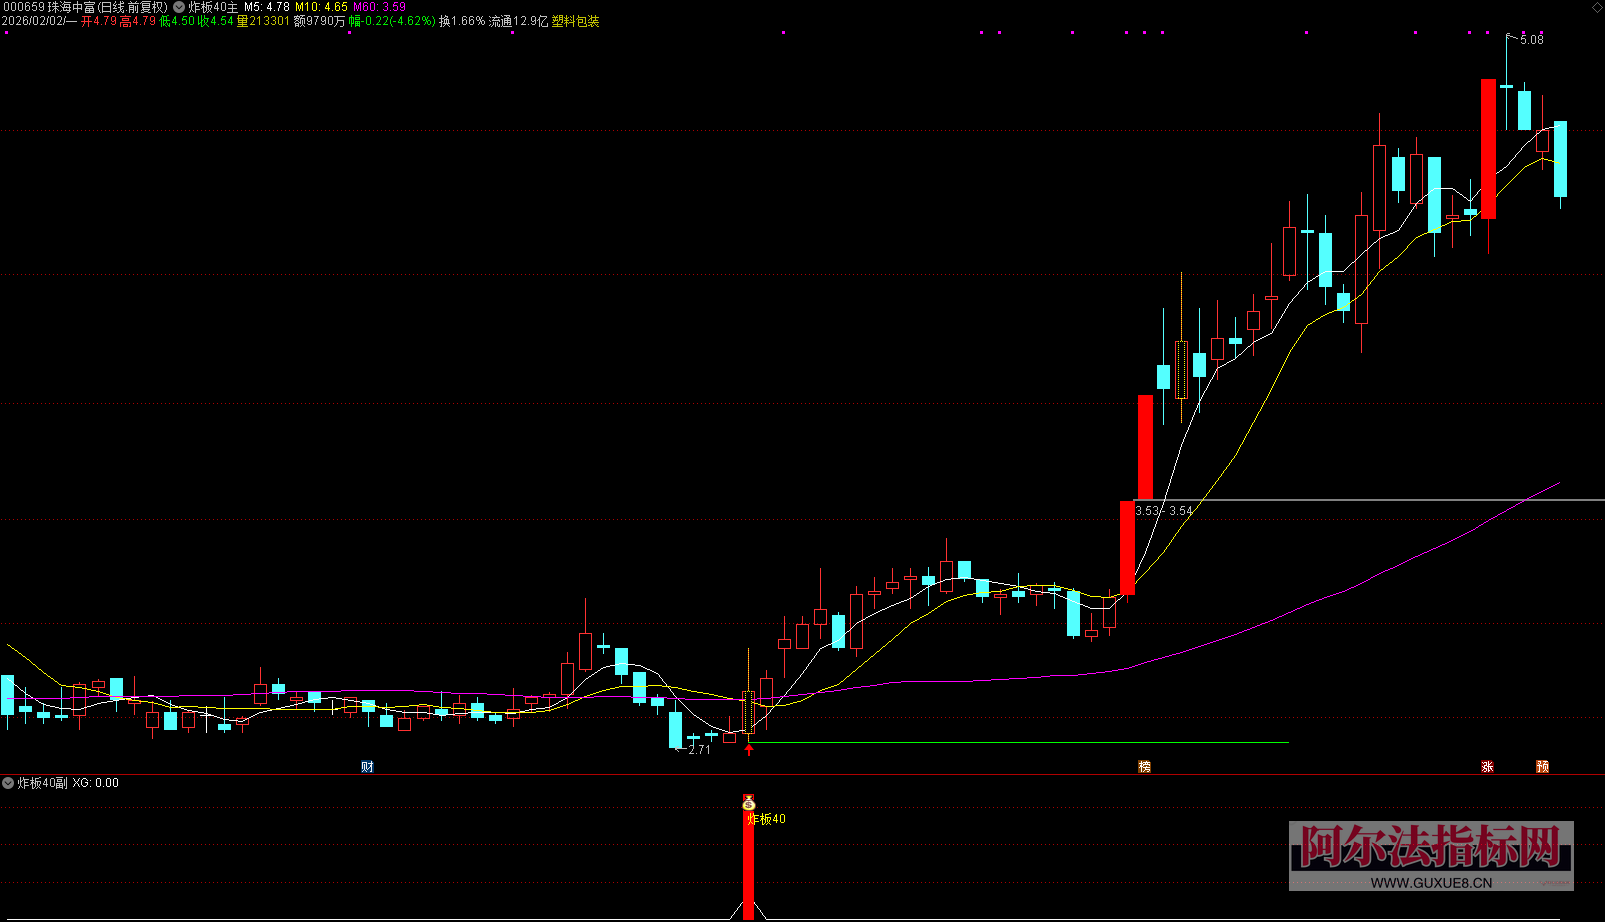Click the 2.71 low price label
Viewport: 1605px width, 922px height.
tap(699, 750)
